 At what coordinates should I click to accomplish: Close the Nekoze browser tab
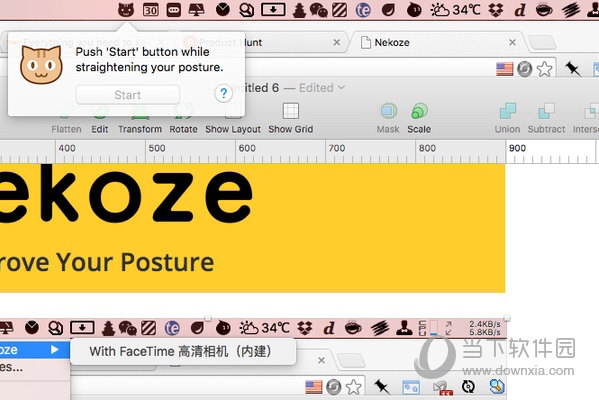pyautogui.click(x=513, y=42)
